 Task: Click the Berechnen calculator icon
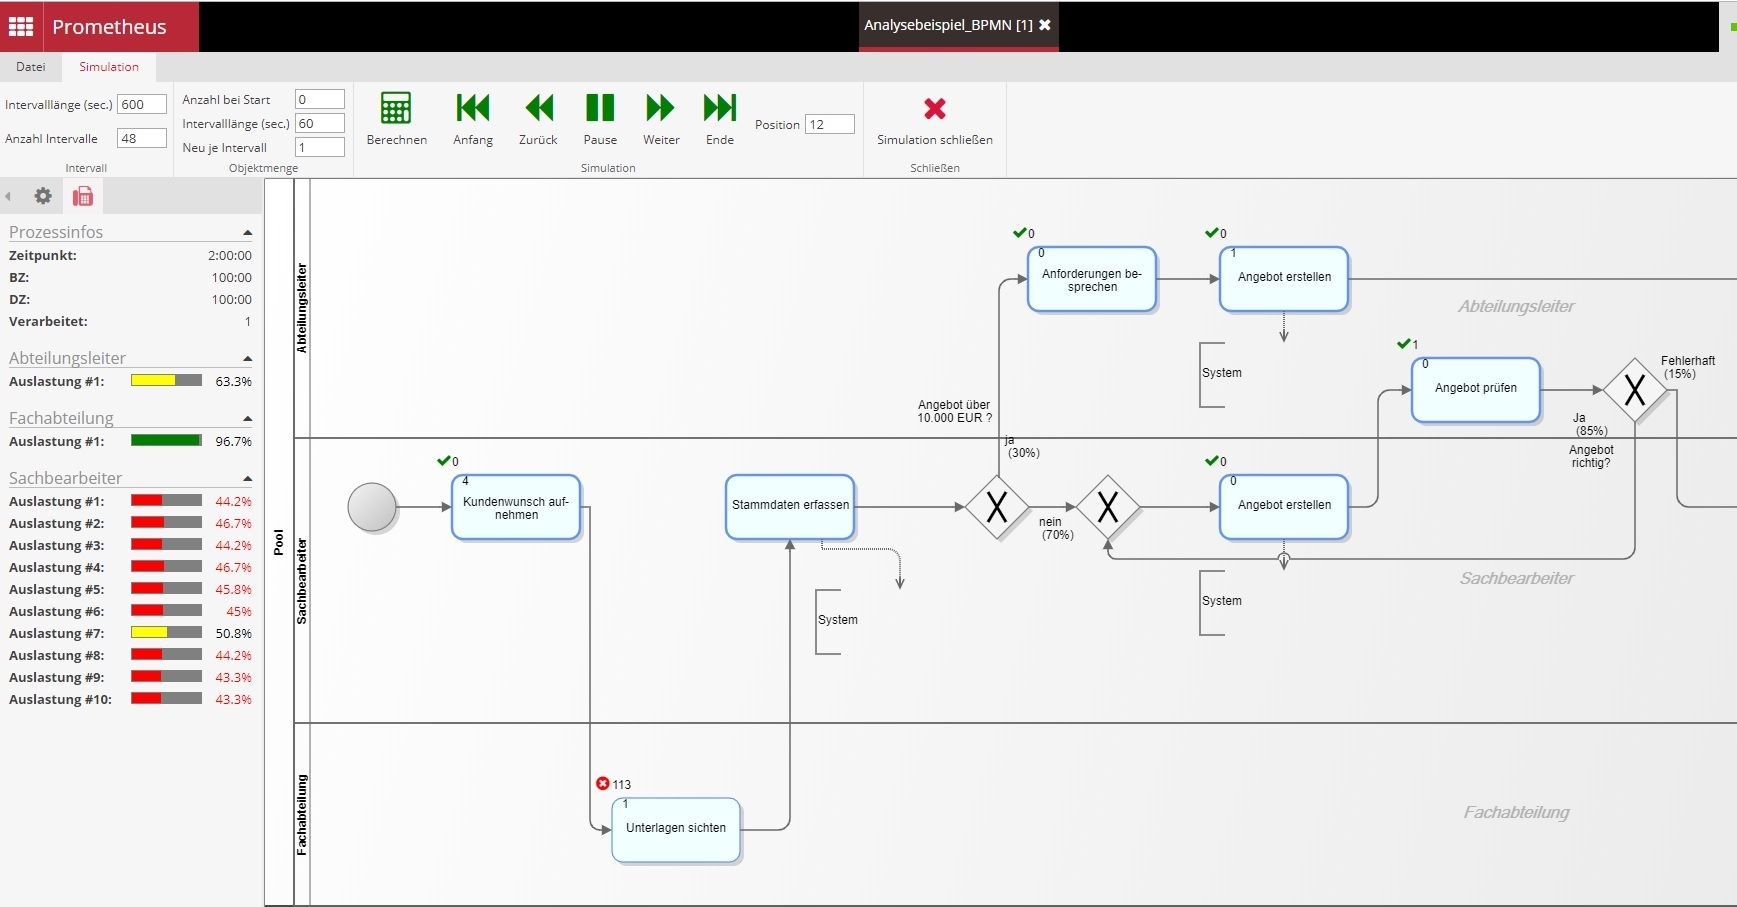tap(396, 108)
